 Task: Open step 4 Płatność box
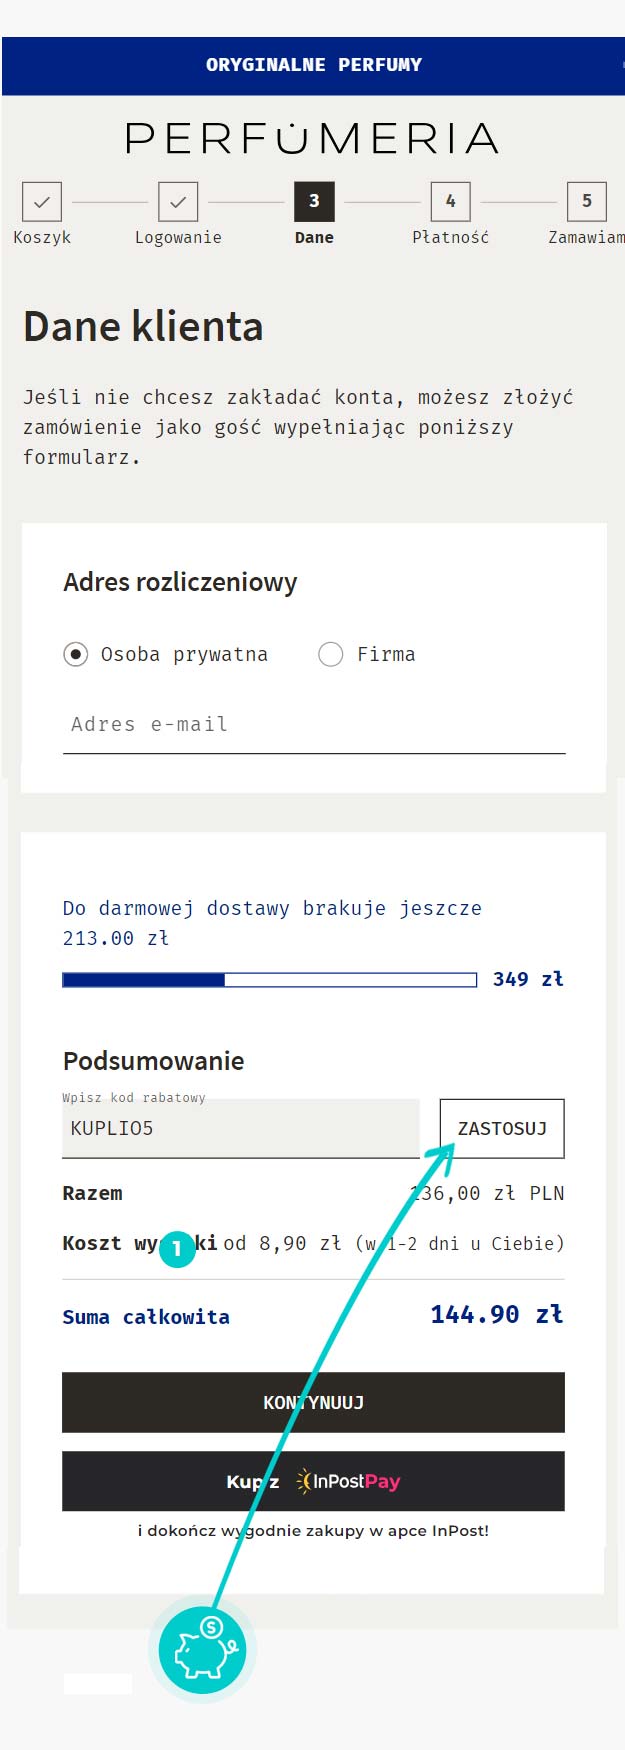(450, 201)
